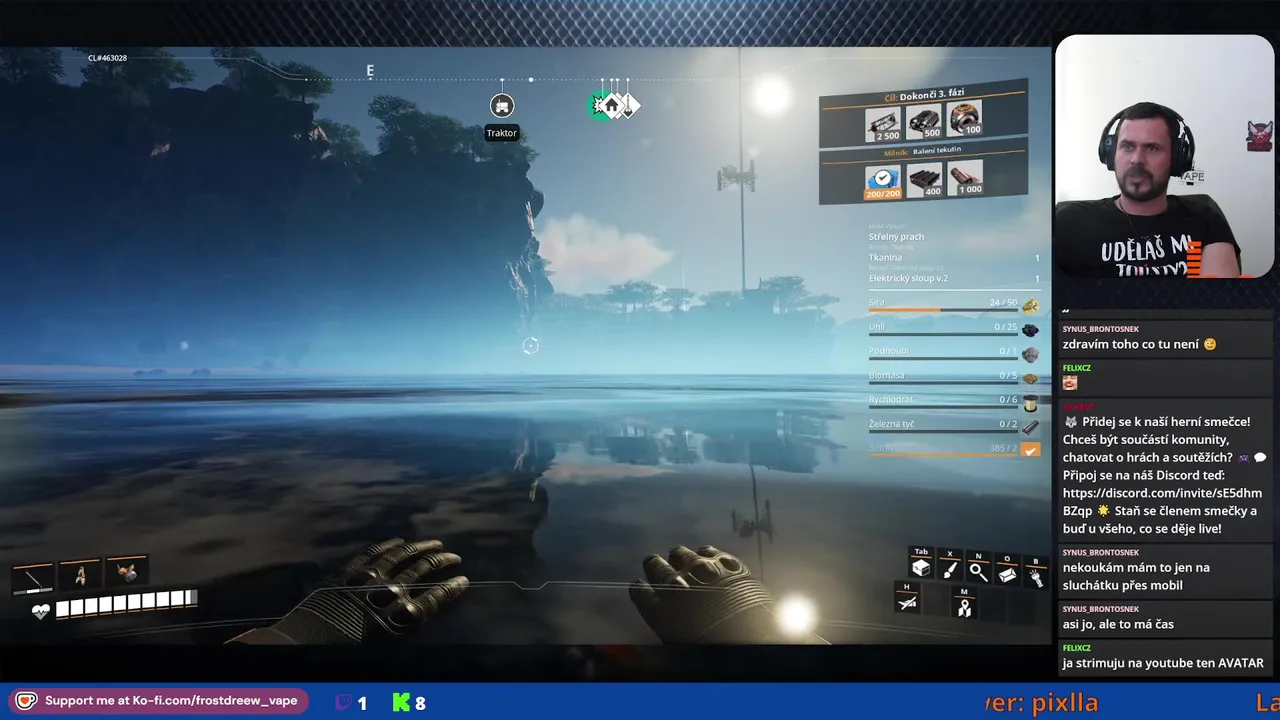Open the discord.com/invite link in chat

click(x=1162, y=501)
